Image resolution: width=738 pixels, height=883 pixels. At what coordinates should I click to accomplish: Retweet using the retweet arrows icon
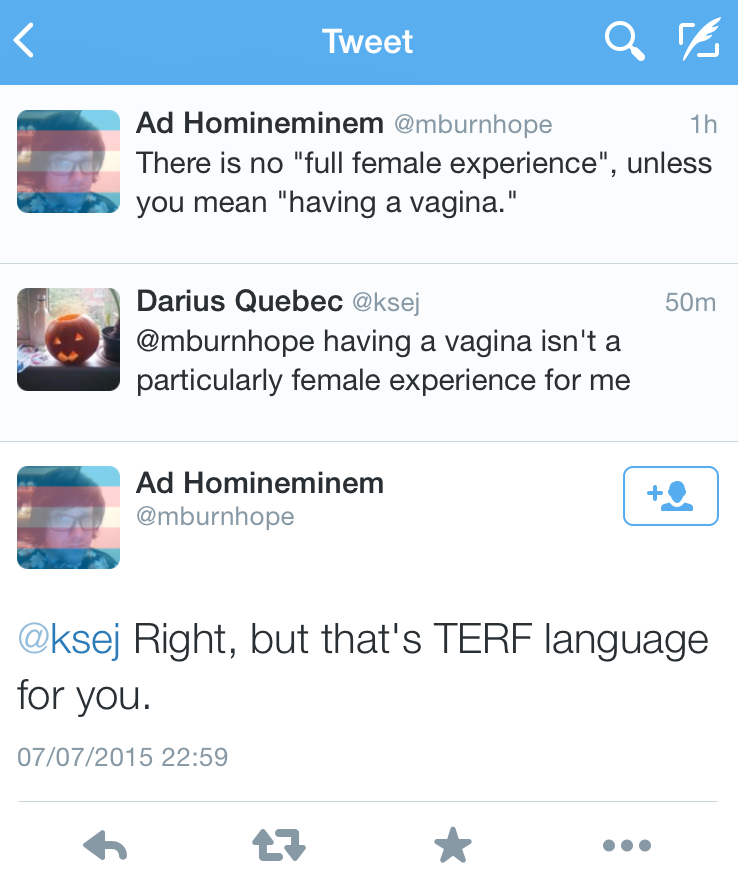coord(277,846)
